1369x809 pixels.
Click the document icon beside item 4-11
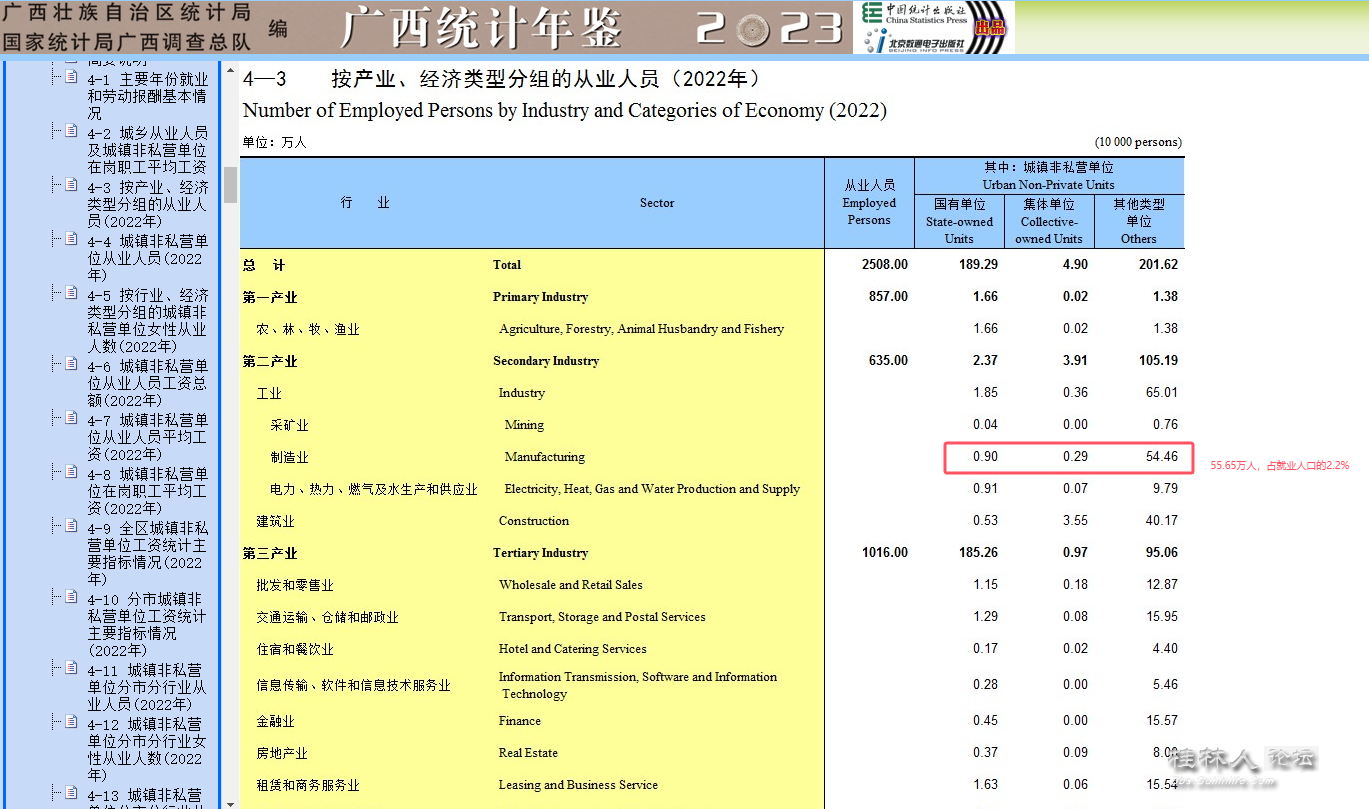click(x=71, y=668)
